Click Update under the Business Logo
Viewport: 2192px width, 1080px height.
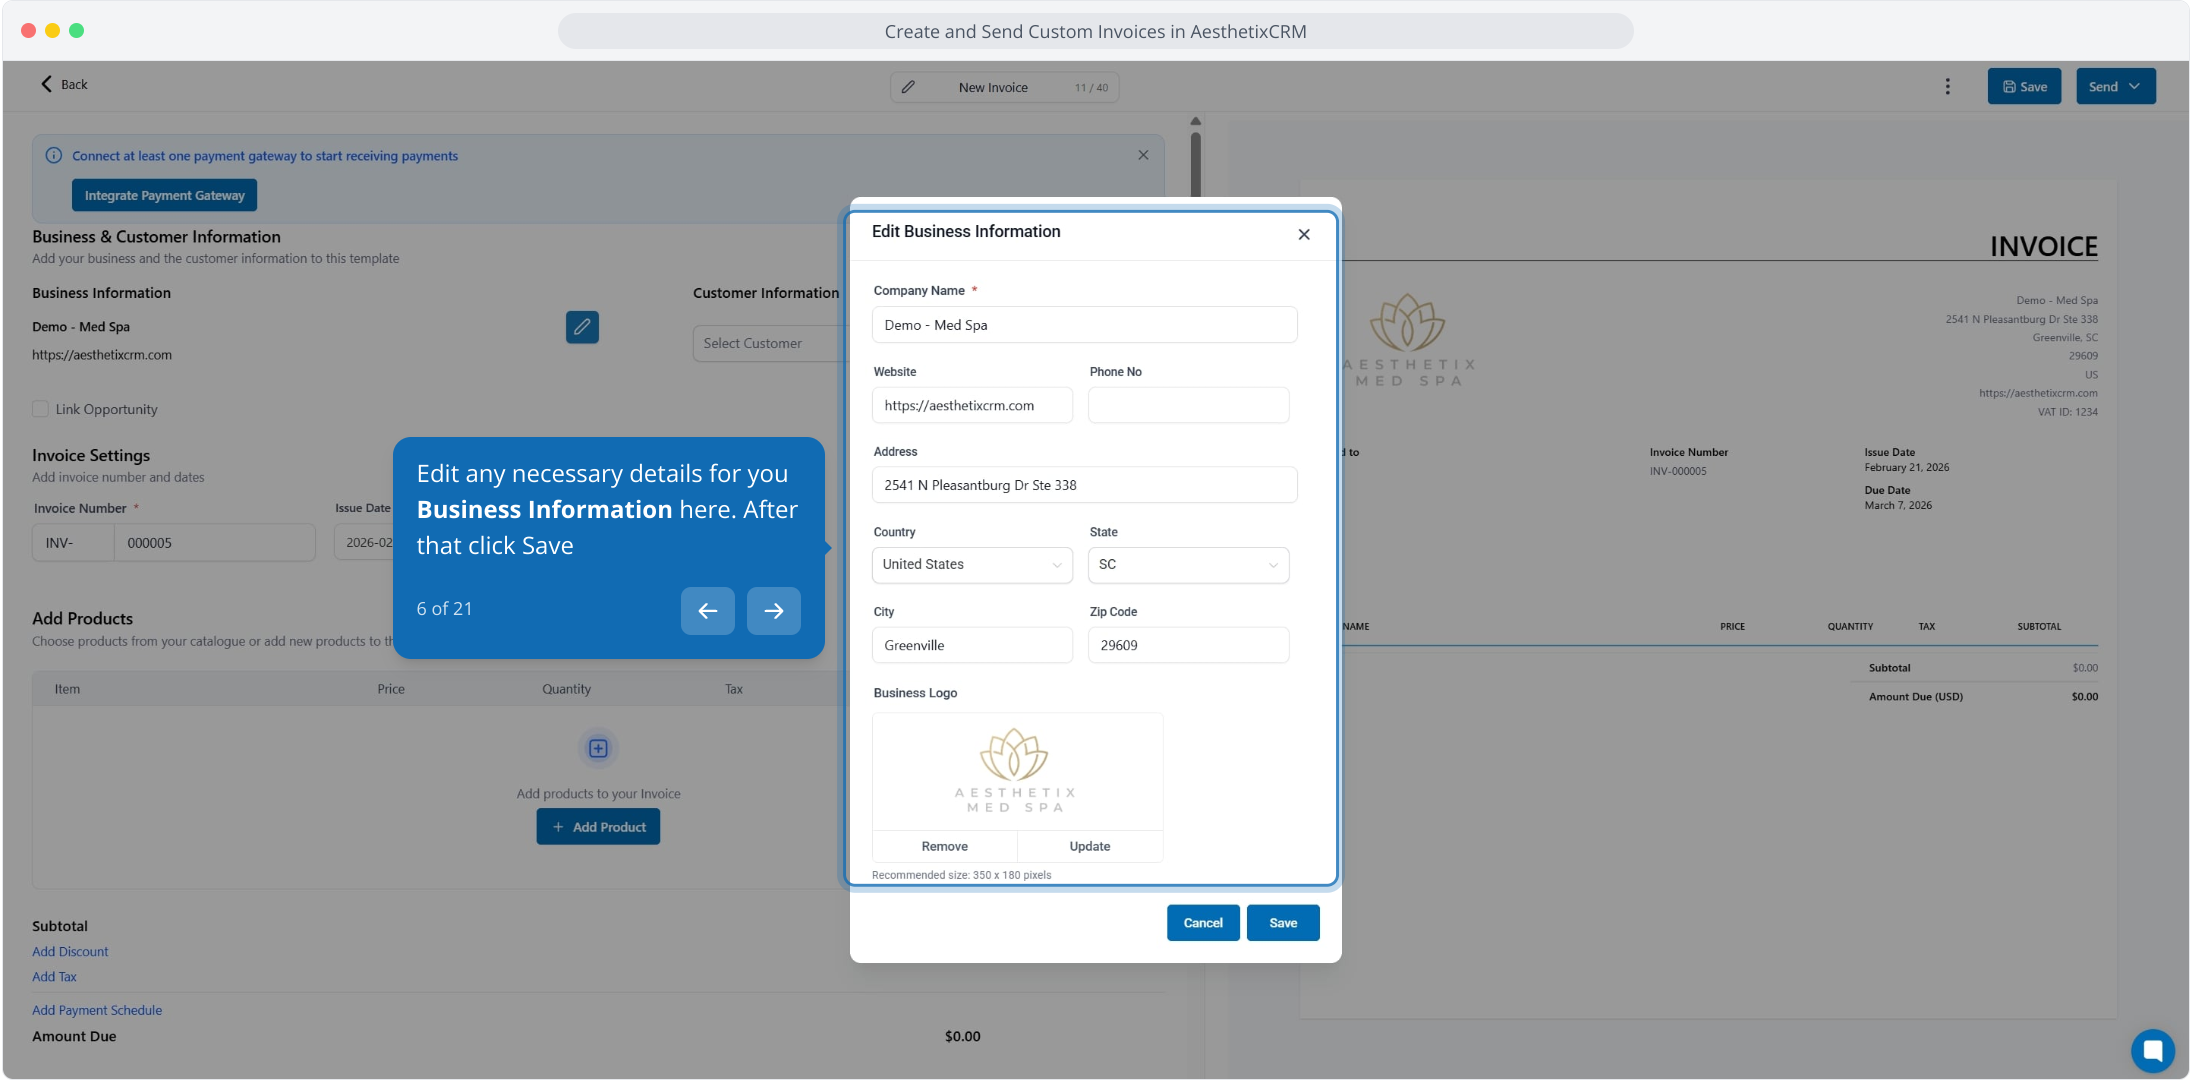(x=1089, y=846)
